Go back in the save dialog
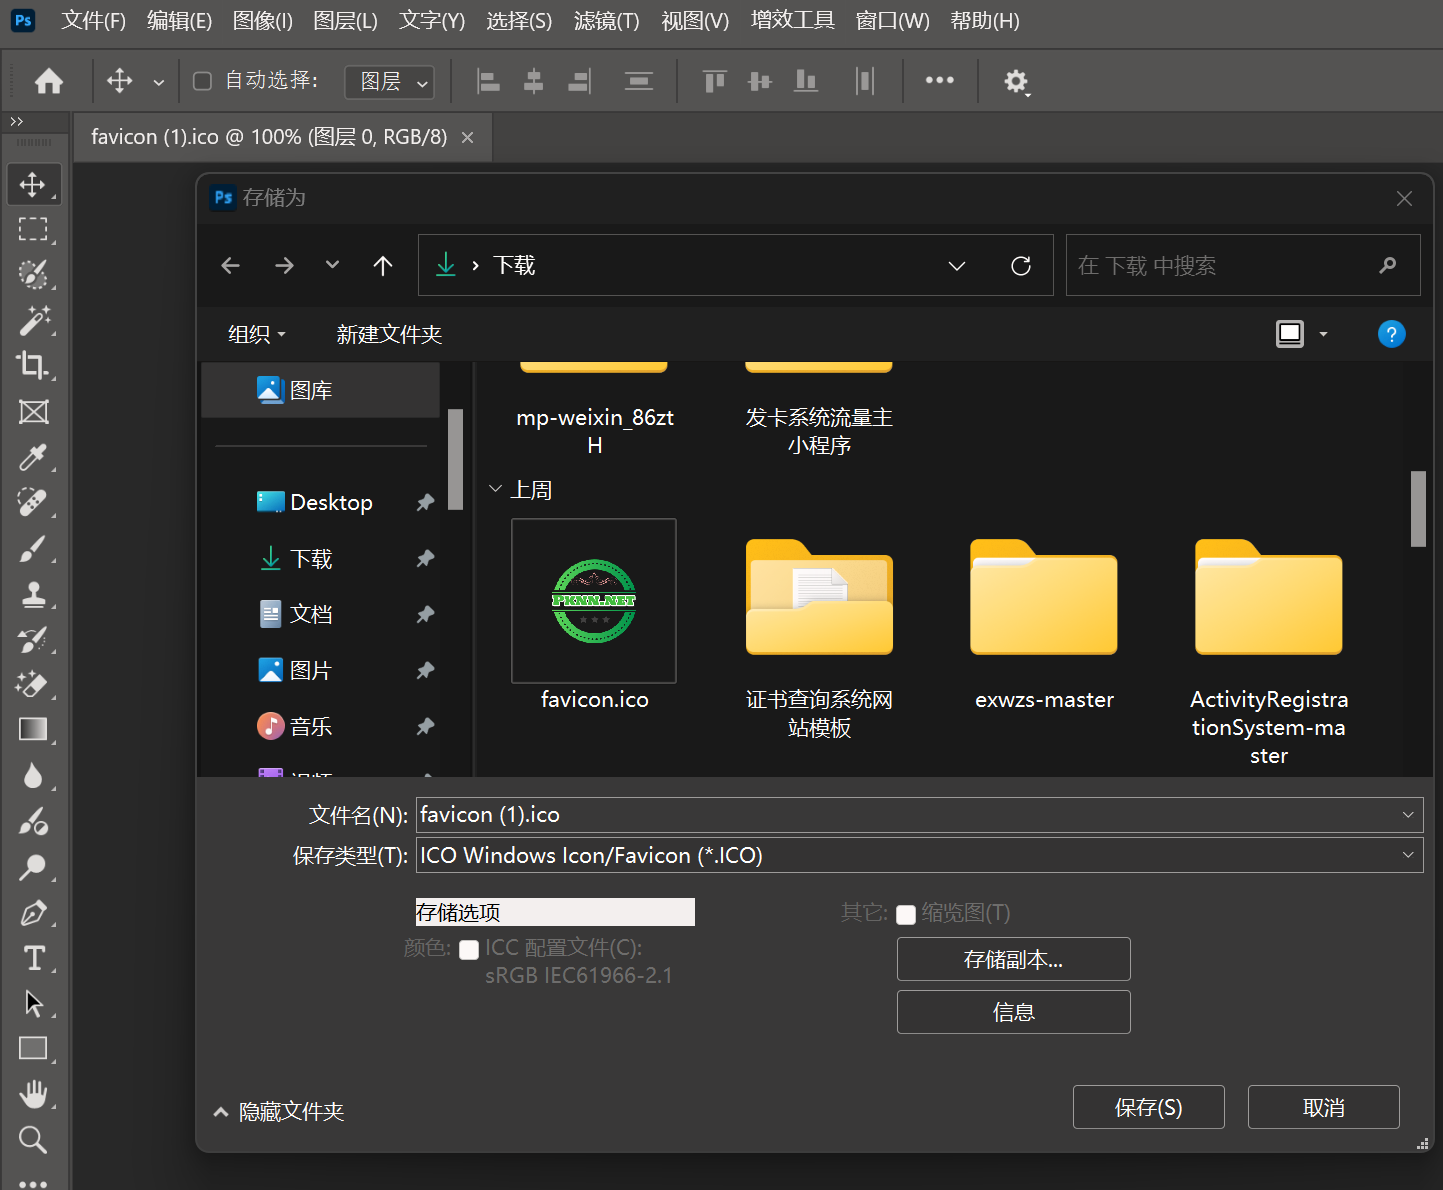The width and height of the screenshot is (1443, 1190). (231, 265)
